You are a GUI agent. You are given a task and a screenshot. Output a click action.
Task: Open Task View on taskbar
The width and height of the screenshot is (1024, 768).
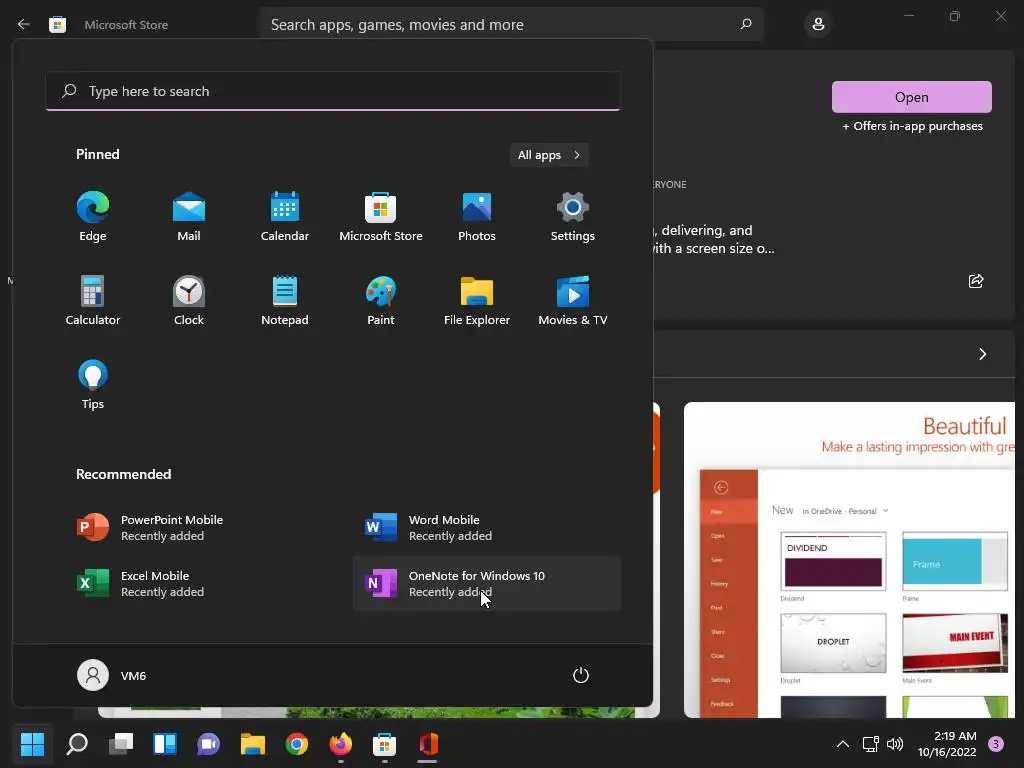121,744
